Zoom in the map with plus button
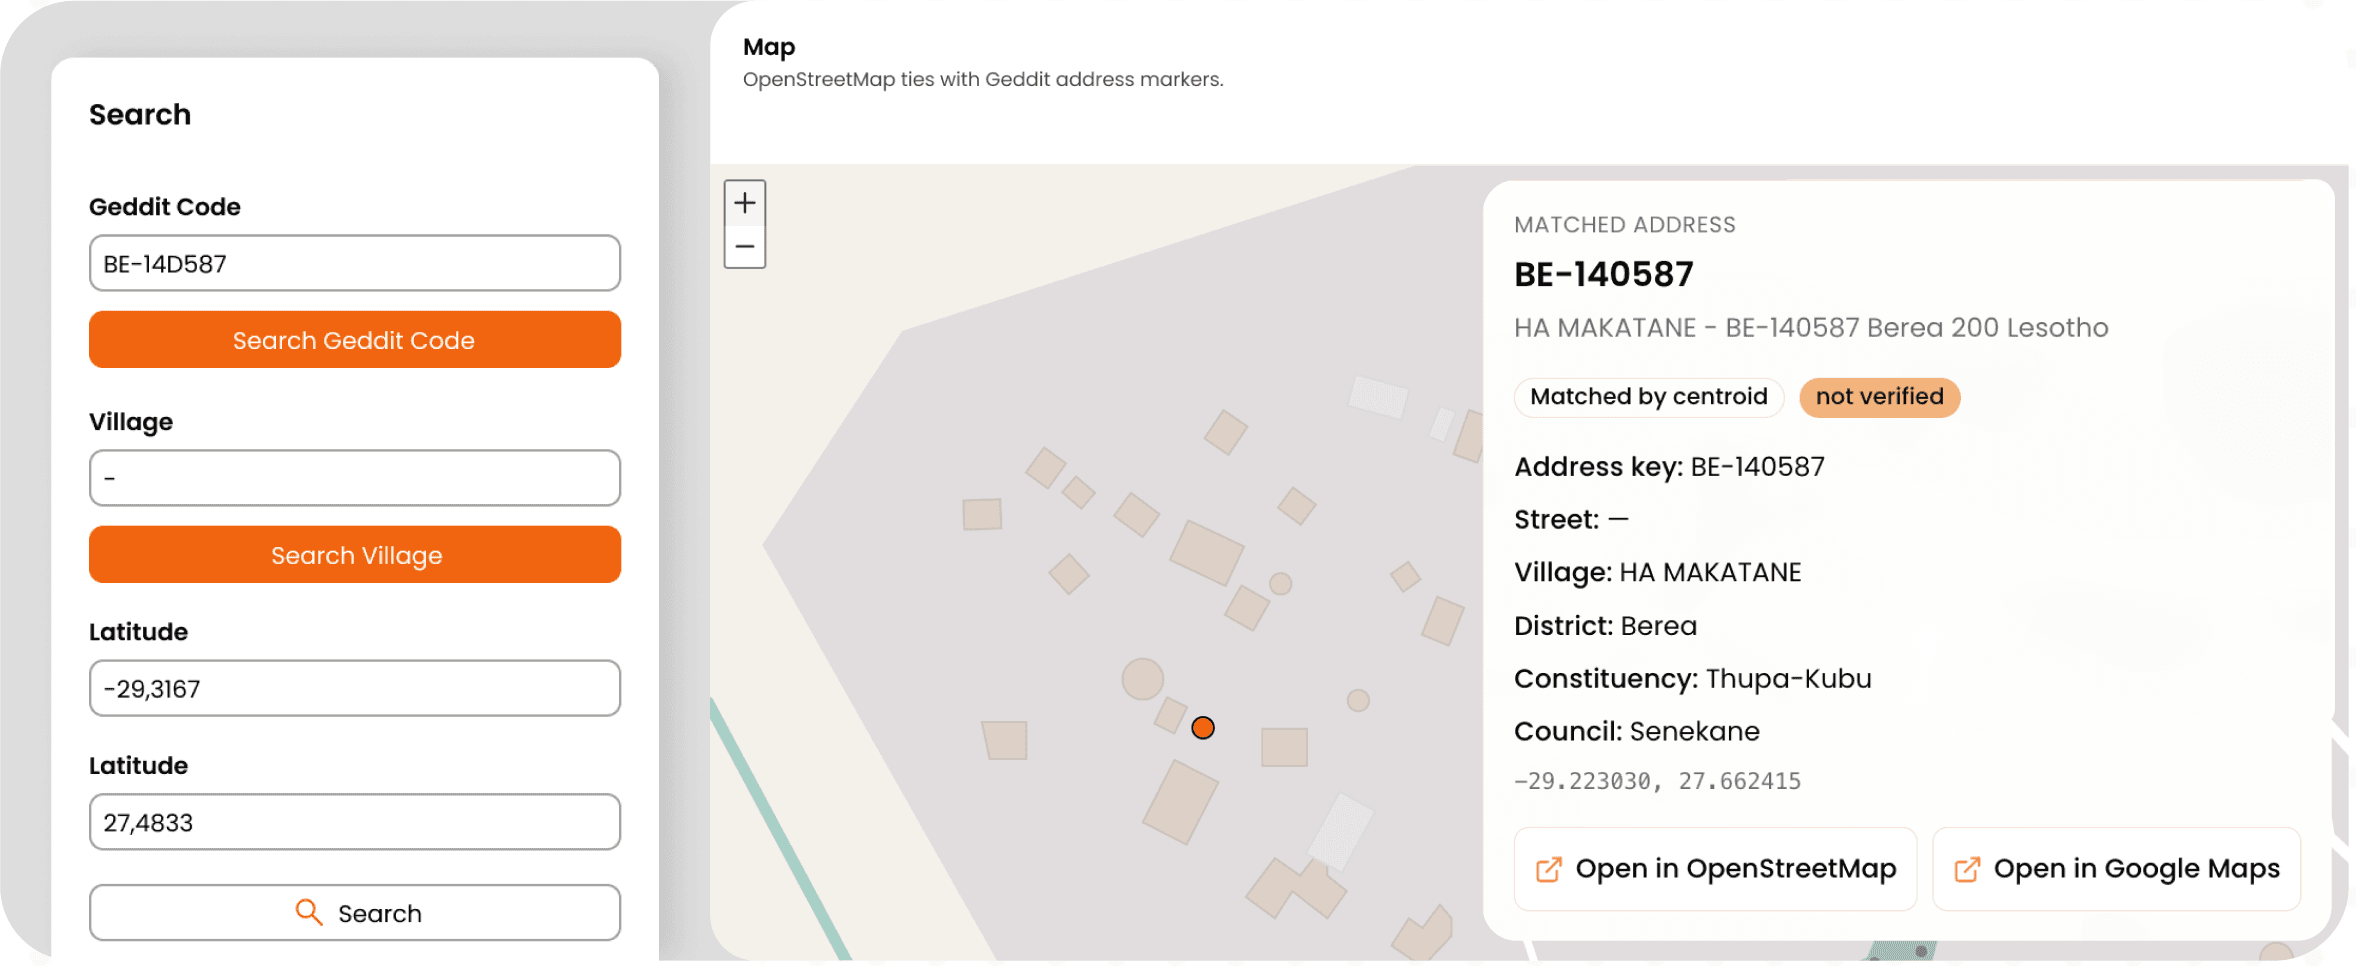The width and height of the screenshot is (2356, 966). (x=745, y=203)
